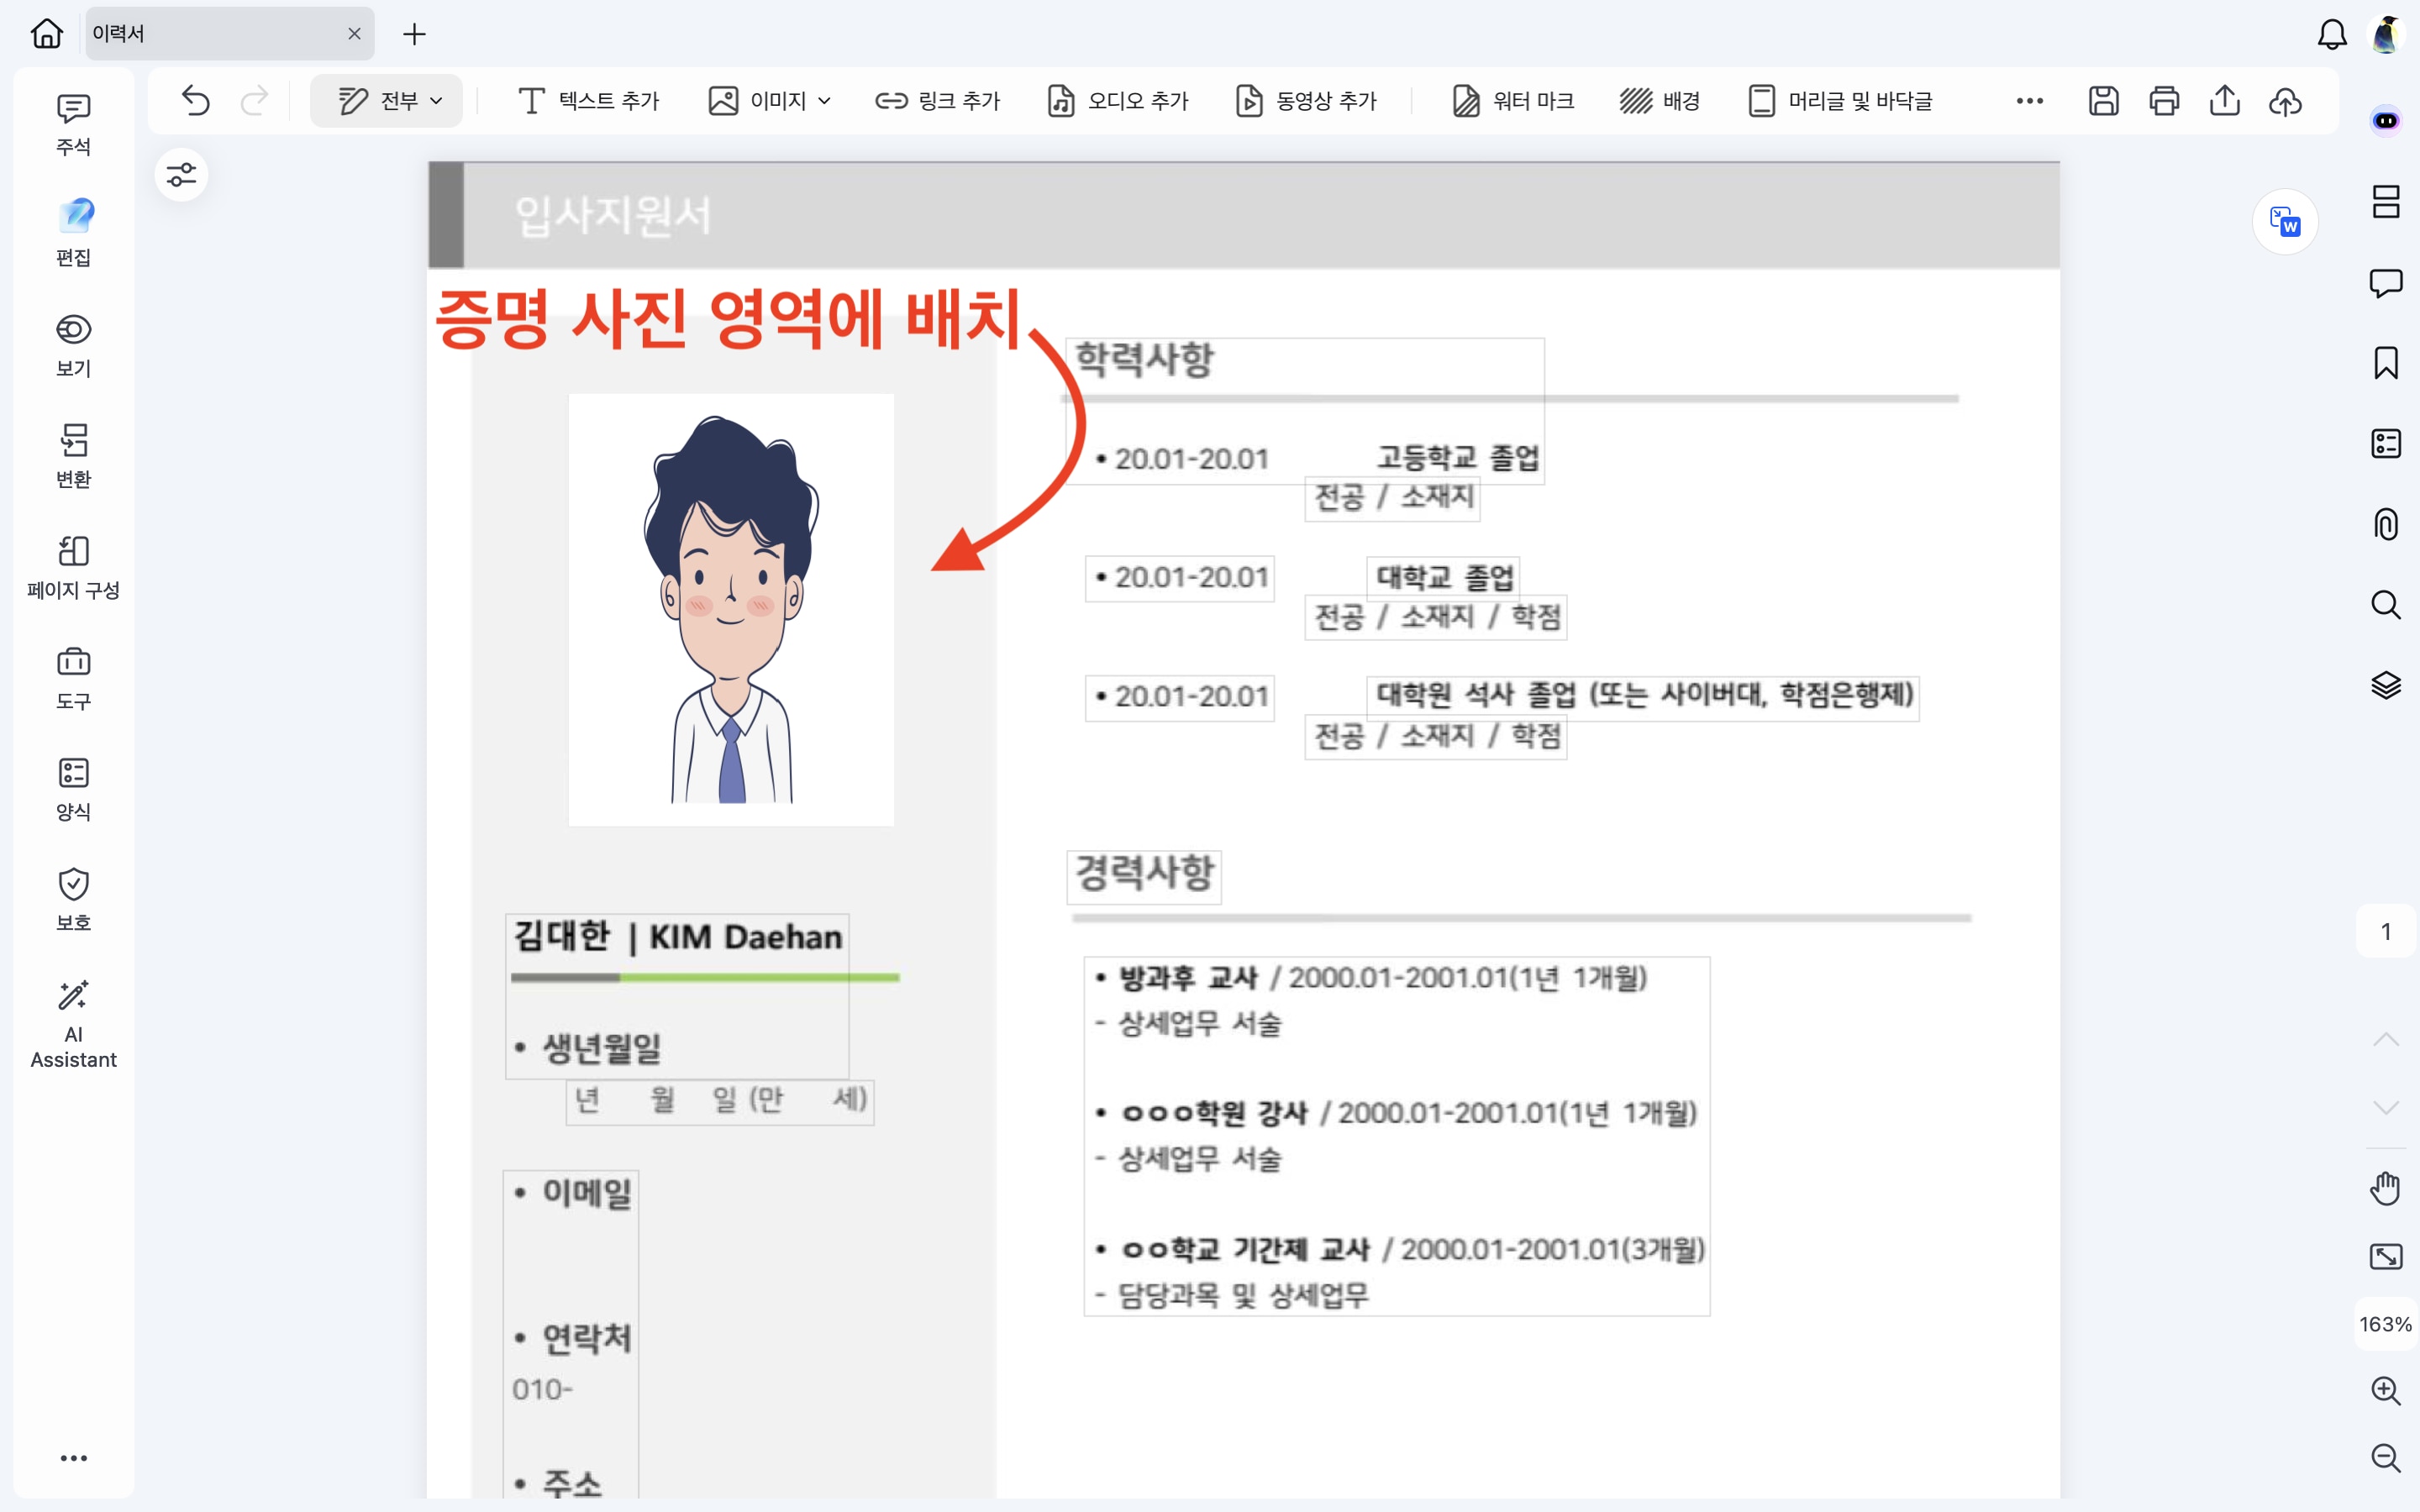
Task: Click the search magnifier icon
Action: tap(2385, 605)
